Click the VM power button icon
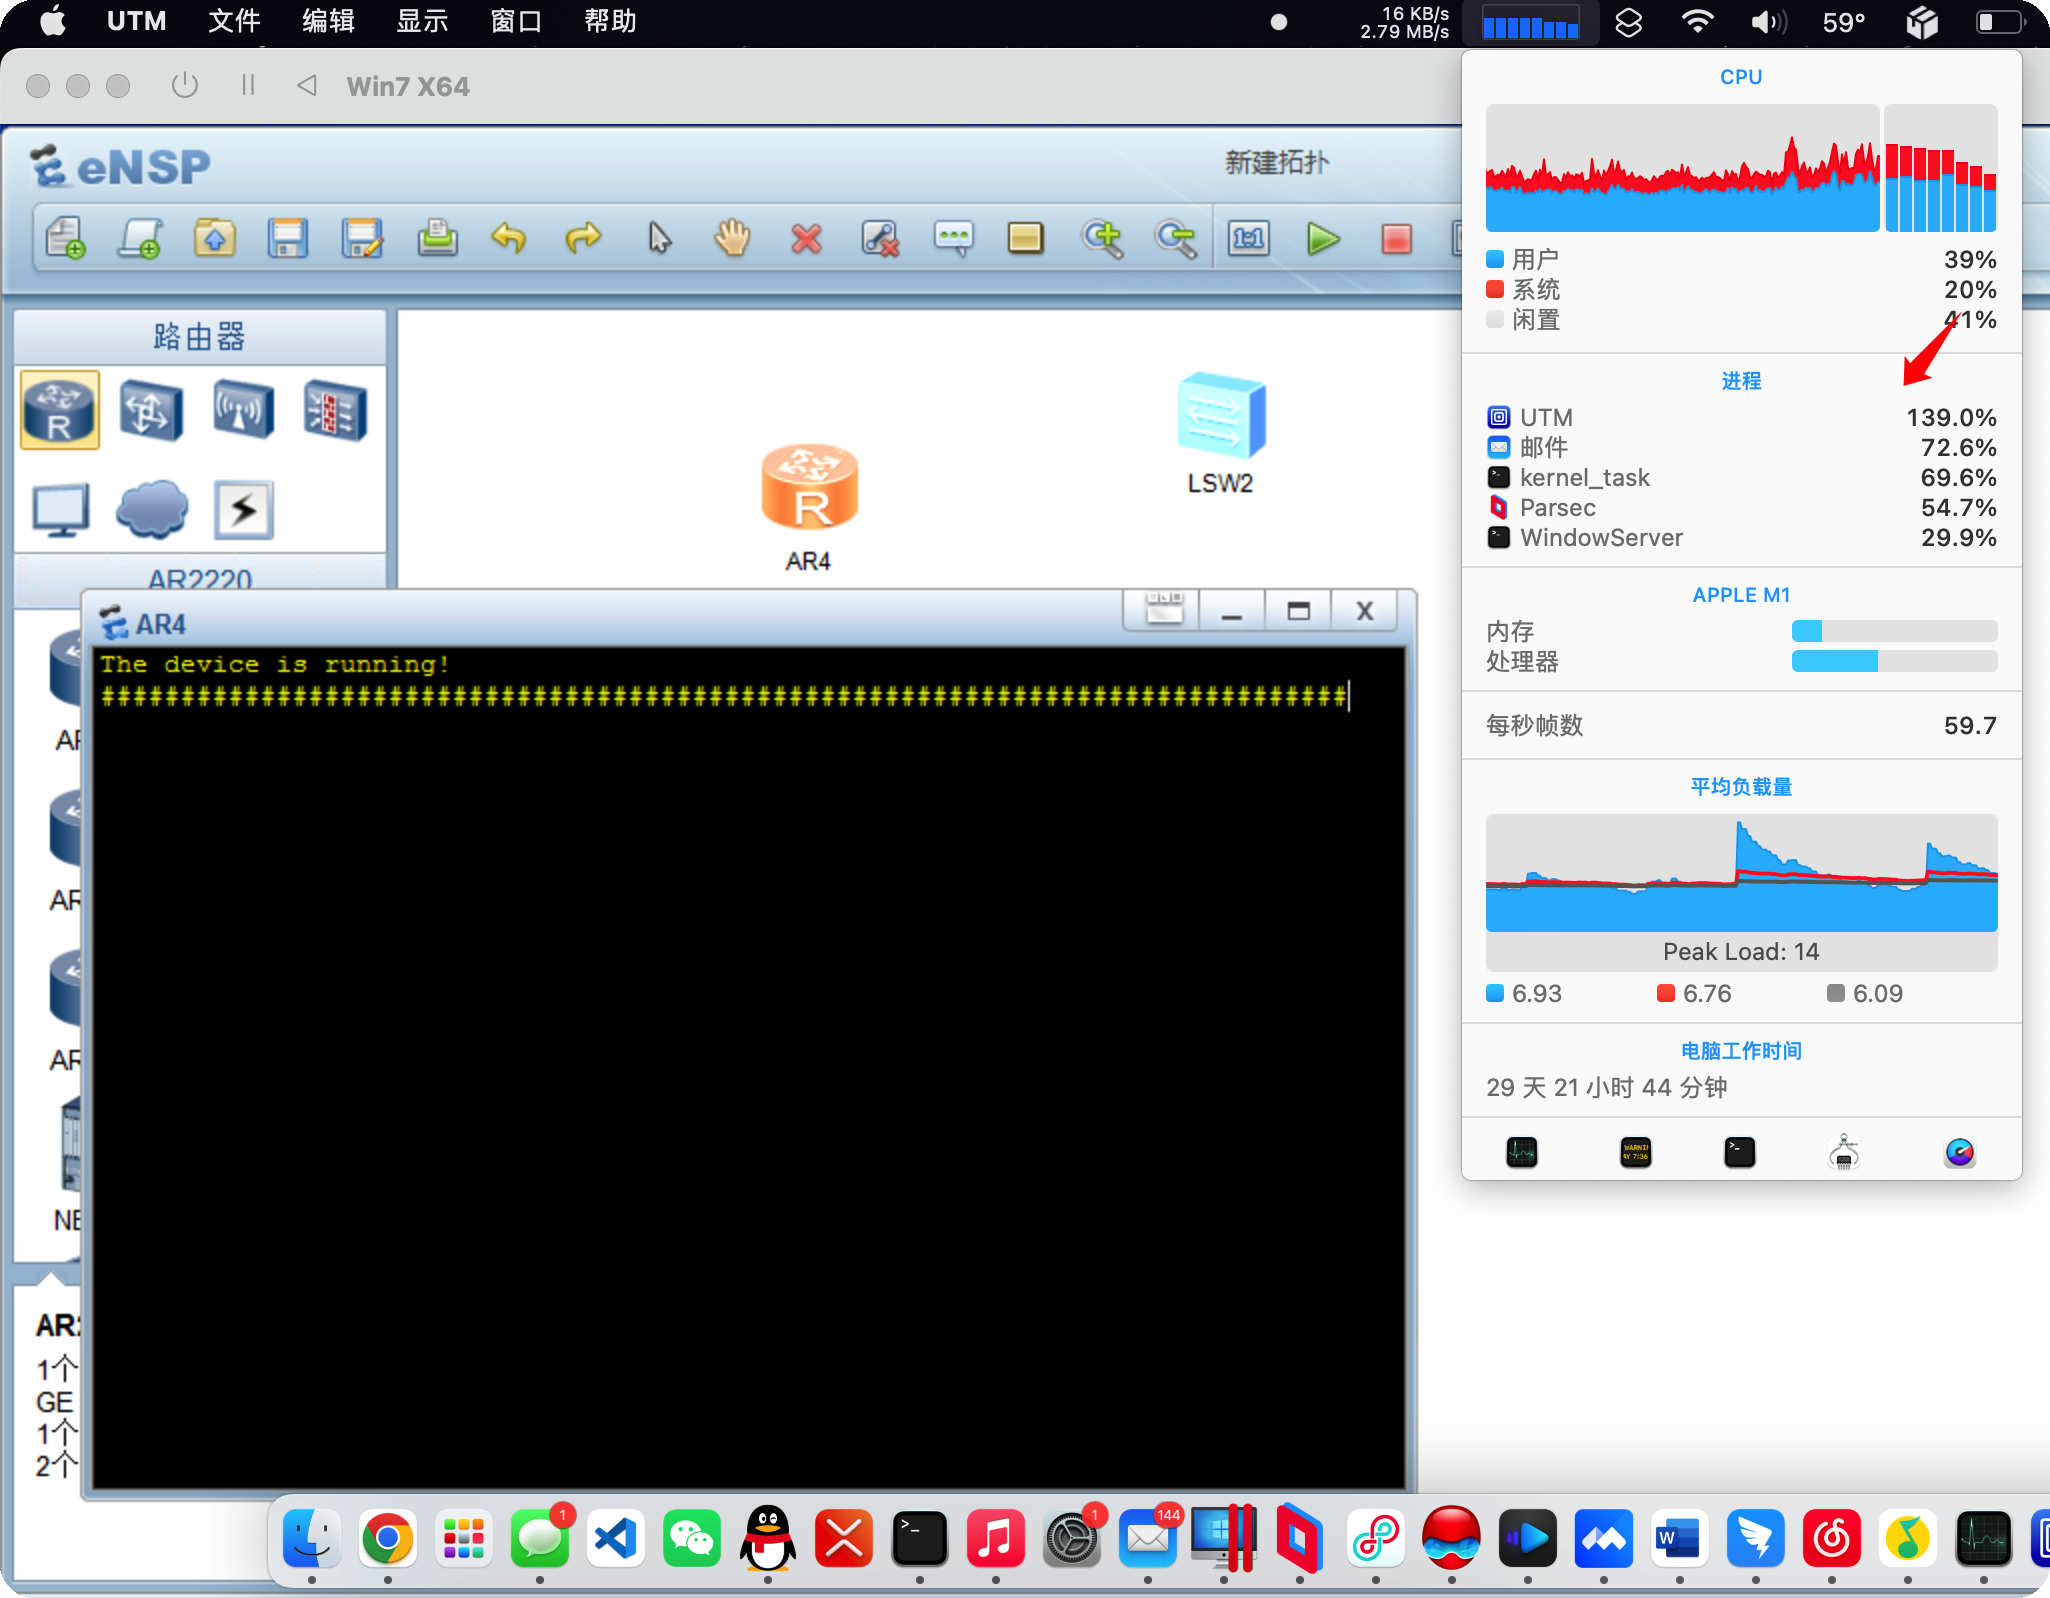 coord(185,86)
